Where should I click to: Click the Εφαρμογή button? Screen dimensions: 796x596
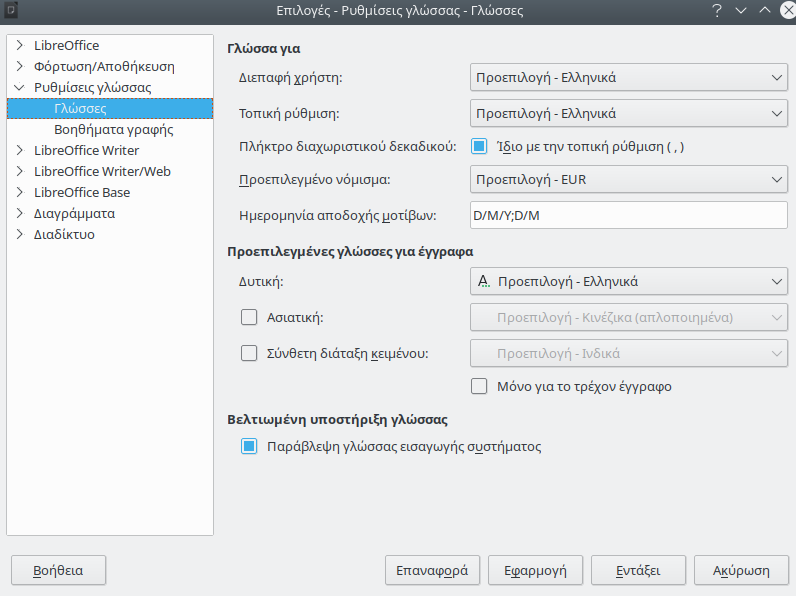pos(535,570)
